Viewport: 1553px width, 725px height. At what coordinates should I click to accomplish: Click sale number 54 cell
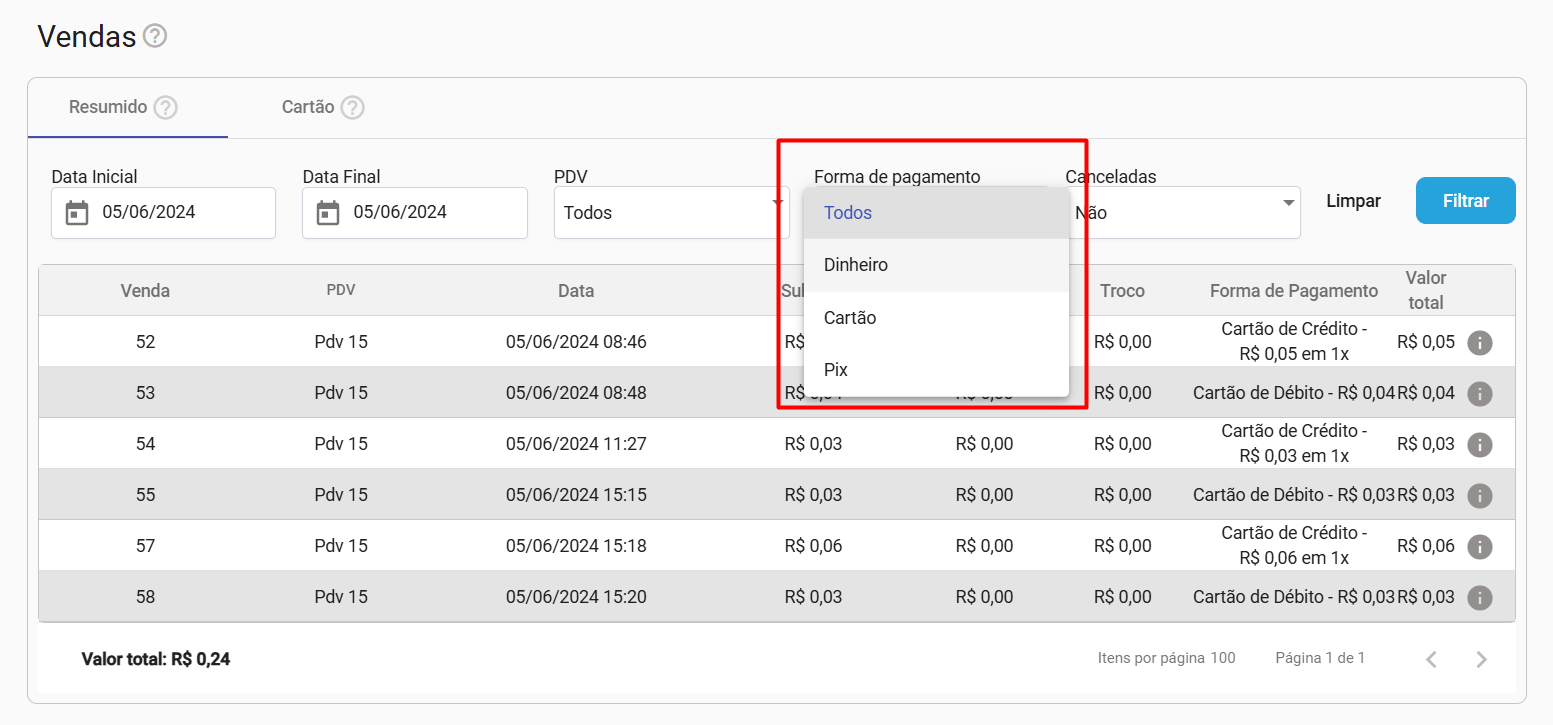[x=145, y=444]
